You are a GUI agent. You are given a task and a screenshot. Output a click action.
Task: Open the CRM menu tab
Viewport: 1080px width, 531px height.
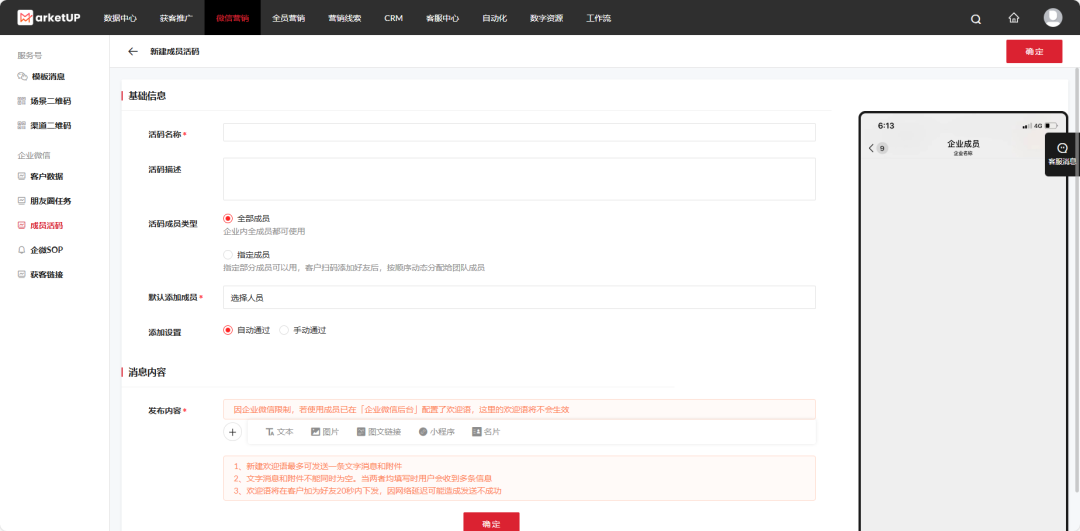(393, 18)
